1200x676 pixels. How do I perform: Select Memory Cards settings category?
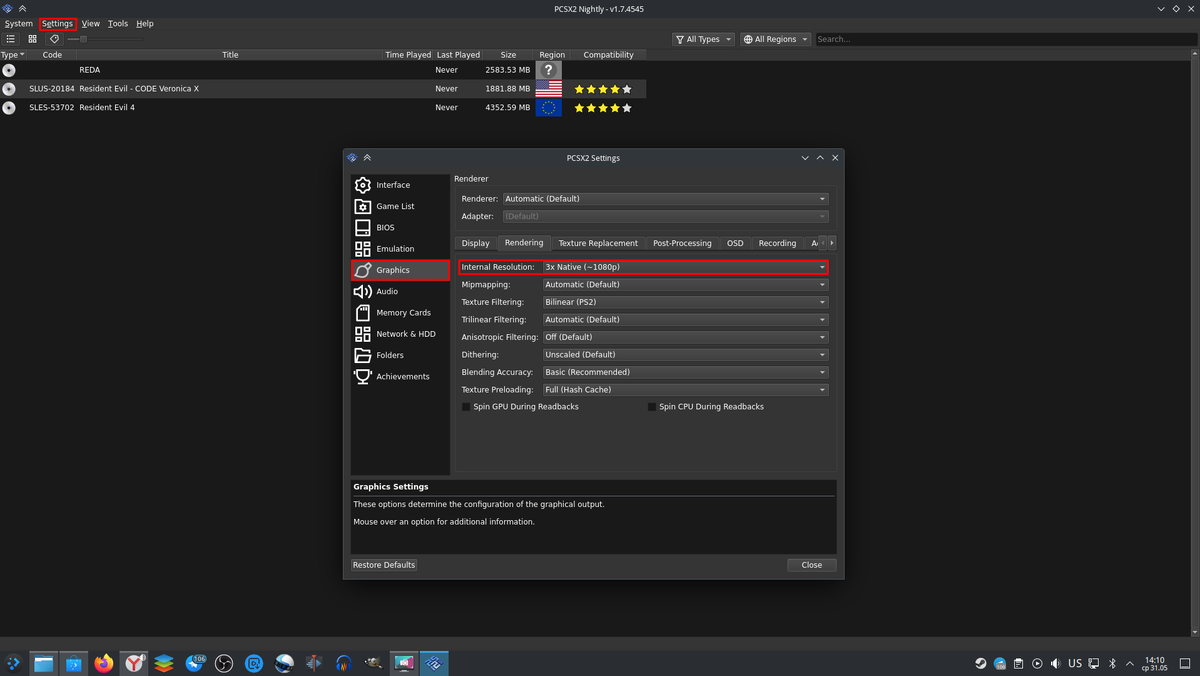click(400, 312)
